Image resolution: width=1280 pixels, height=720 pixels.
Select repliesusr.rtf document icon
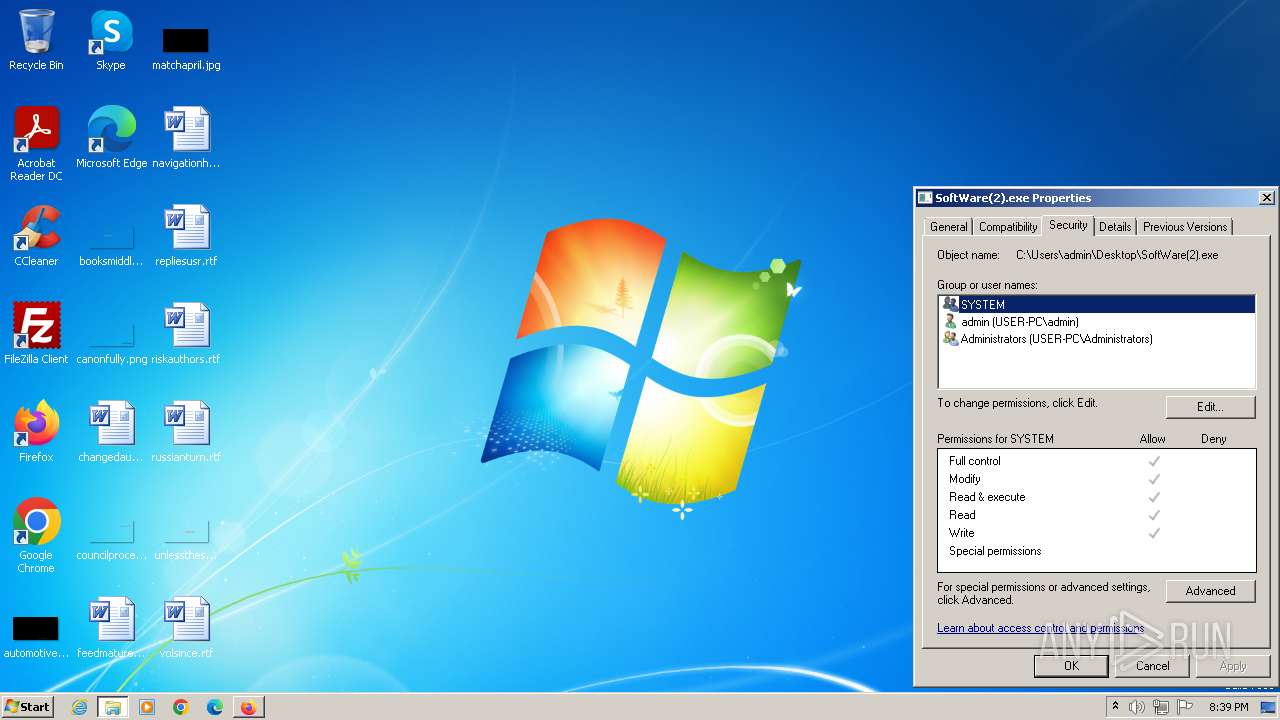click(186, 235)
